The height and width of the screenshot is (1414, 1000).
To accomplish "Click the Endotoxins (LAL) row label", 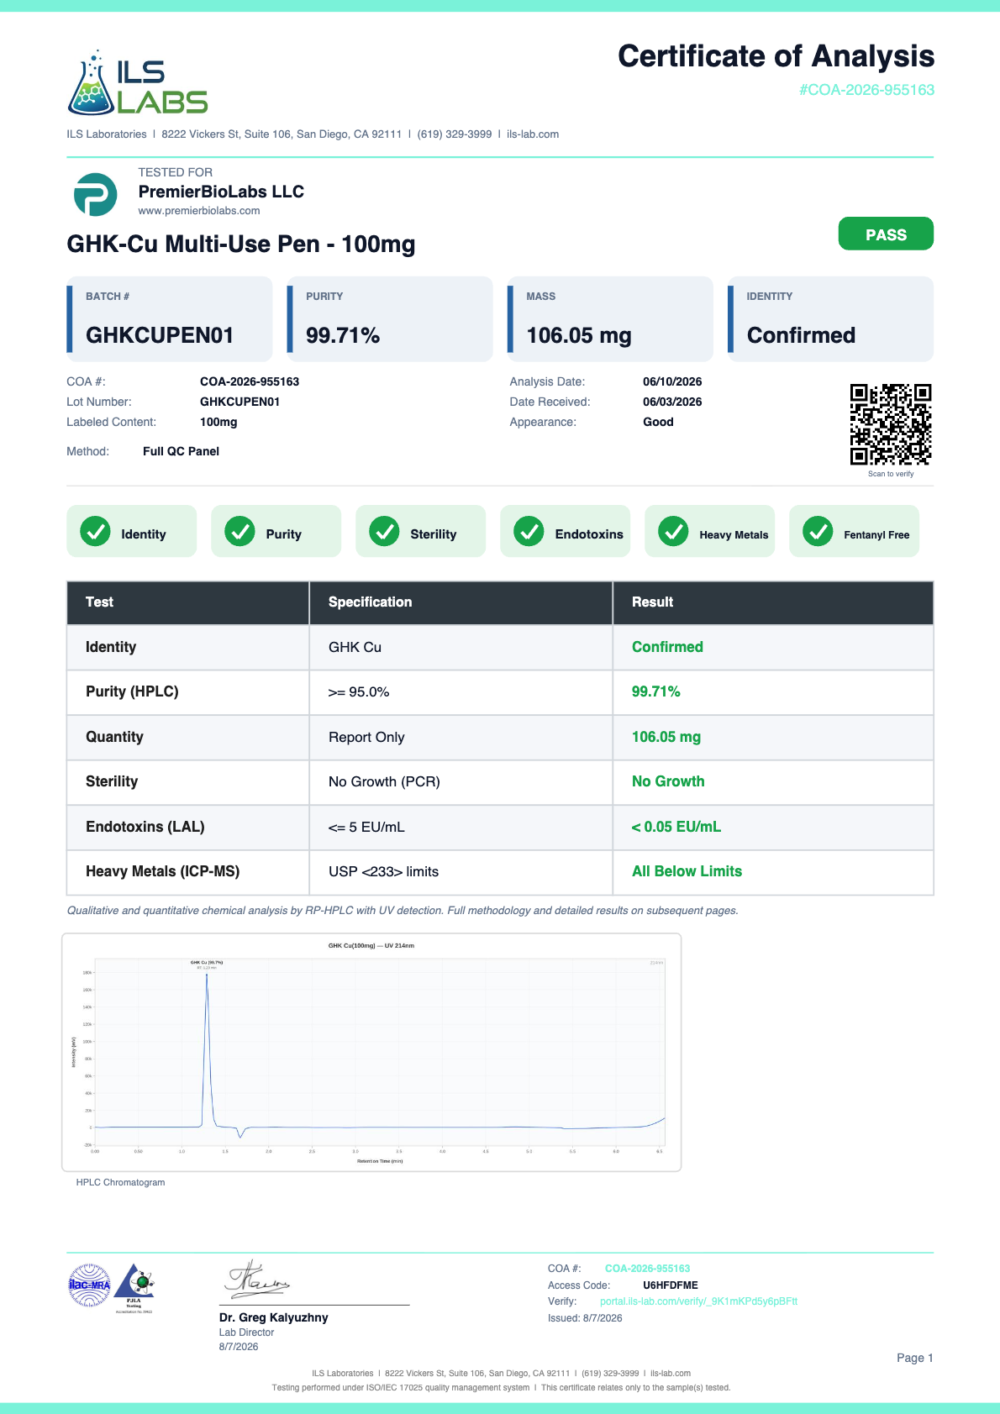I will tap(145, 827).
